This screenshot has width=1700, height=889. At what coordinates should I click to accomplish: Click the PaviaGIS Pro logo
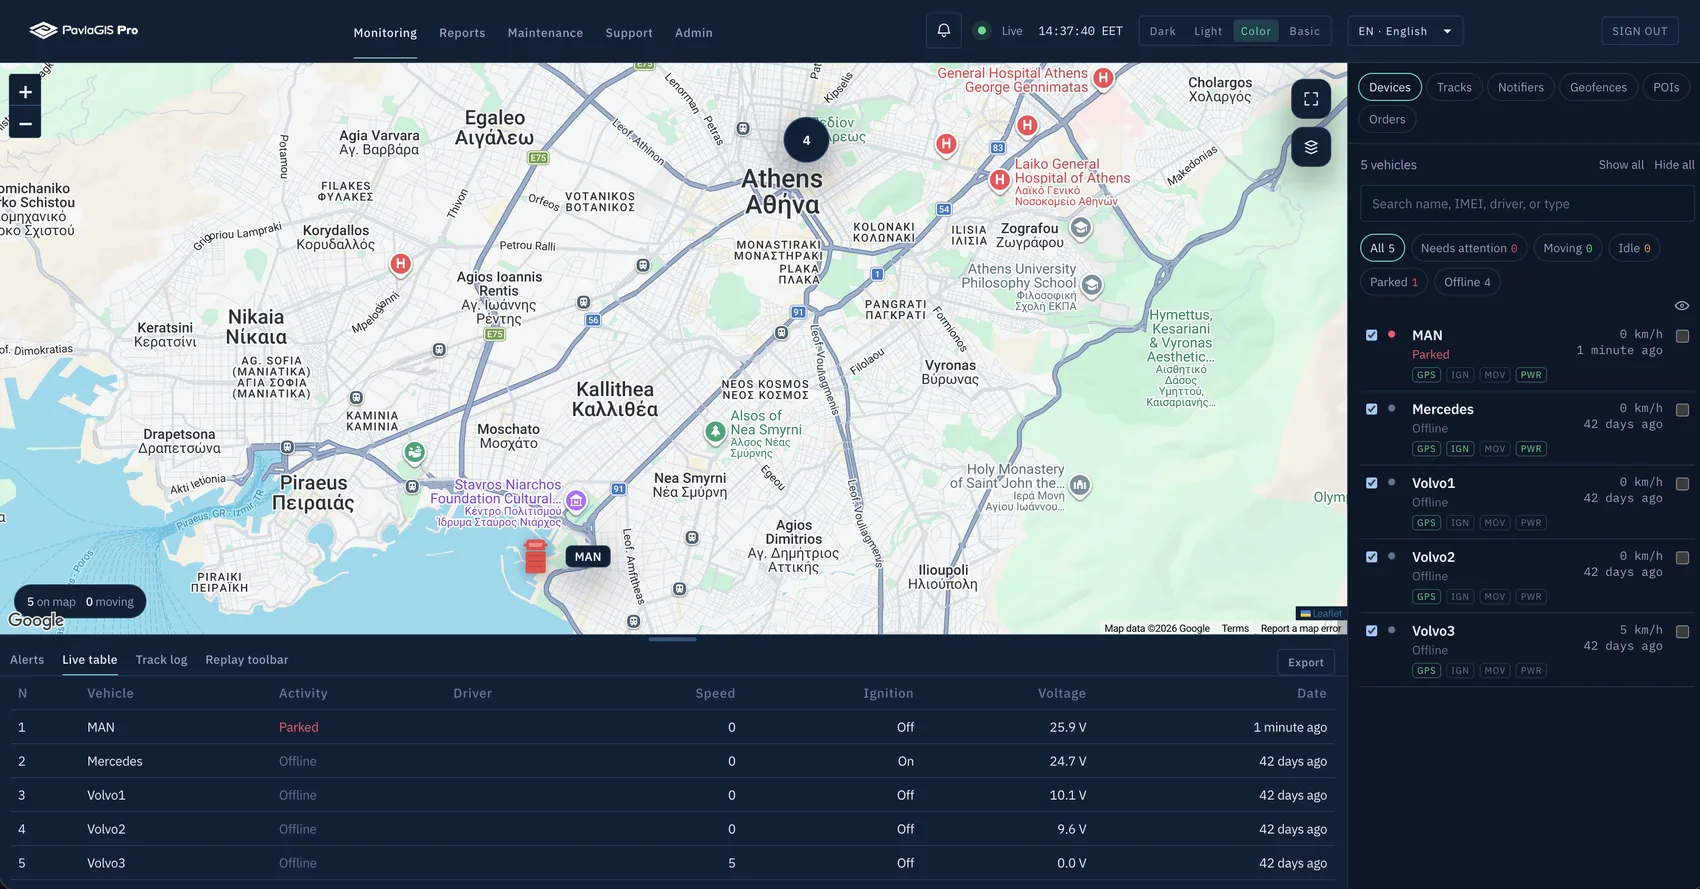pos(84,30)
